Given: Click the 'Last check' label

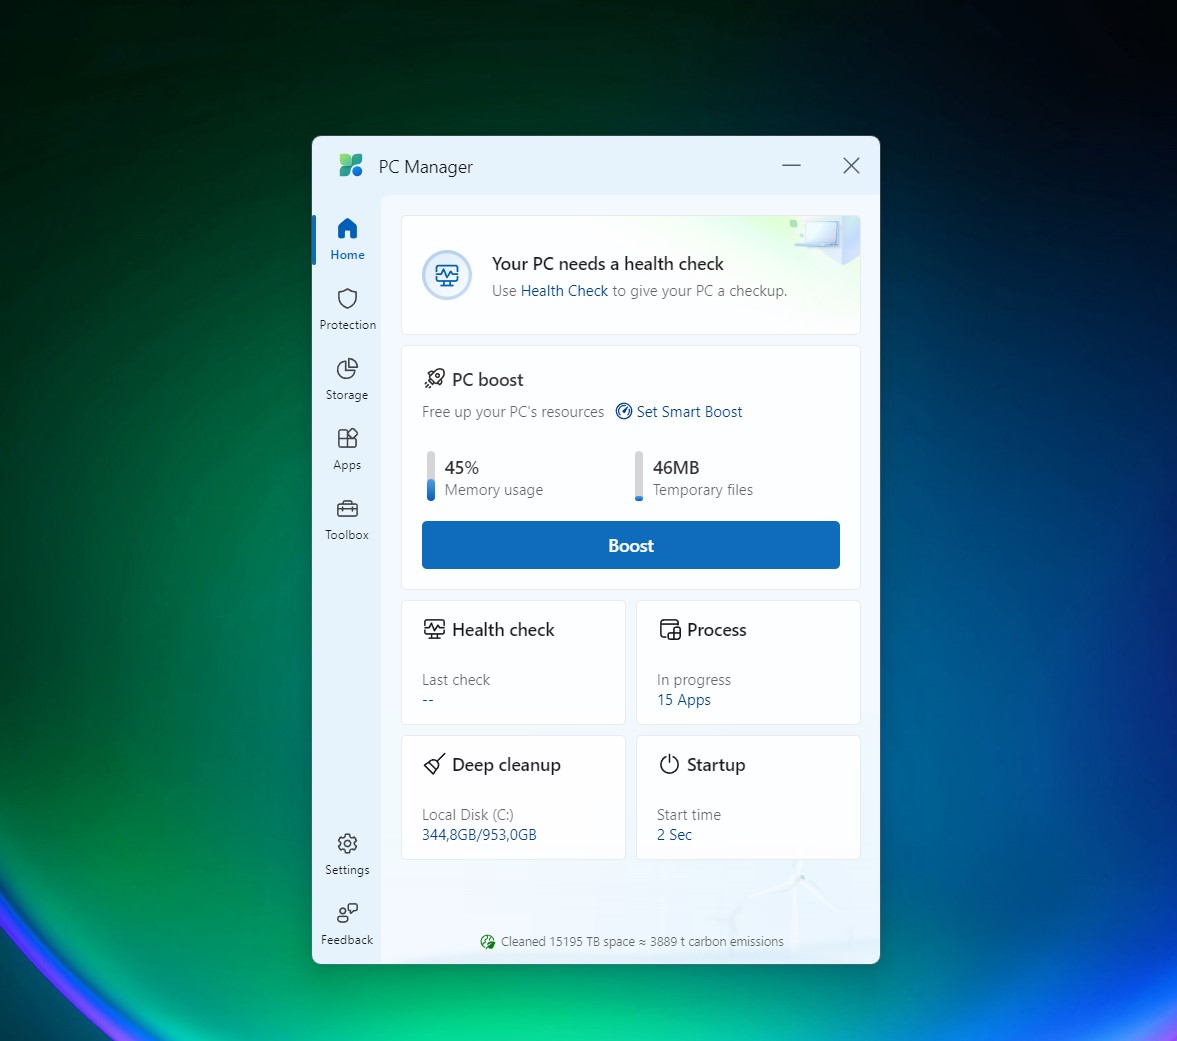Looking at the screenshot, I should tap(456, 679).
